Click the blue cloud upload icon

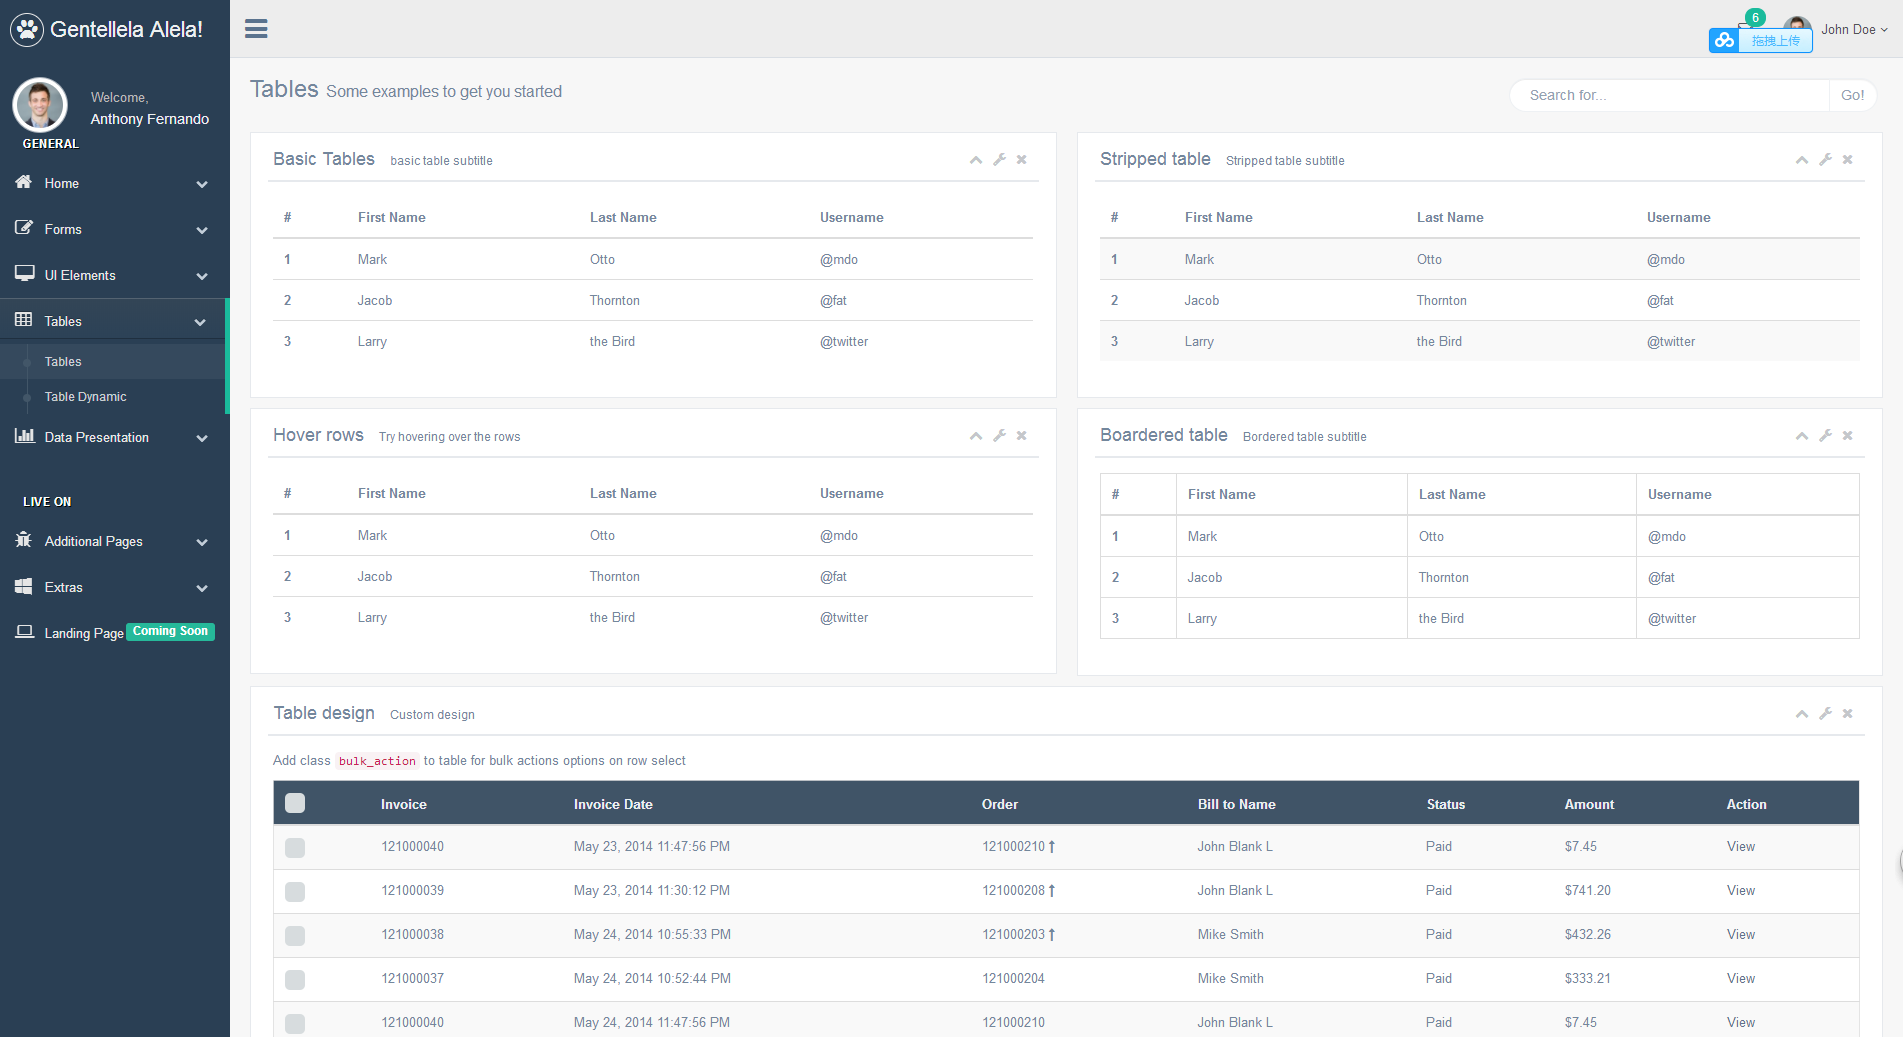[x=1724, y=40]
